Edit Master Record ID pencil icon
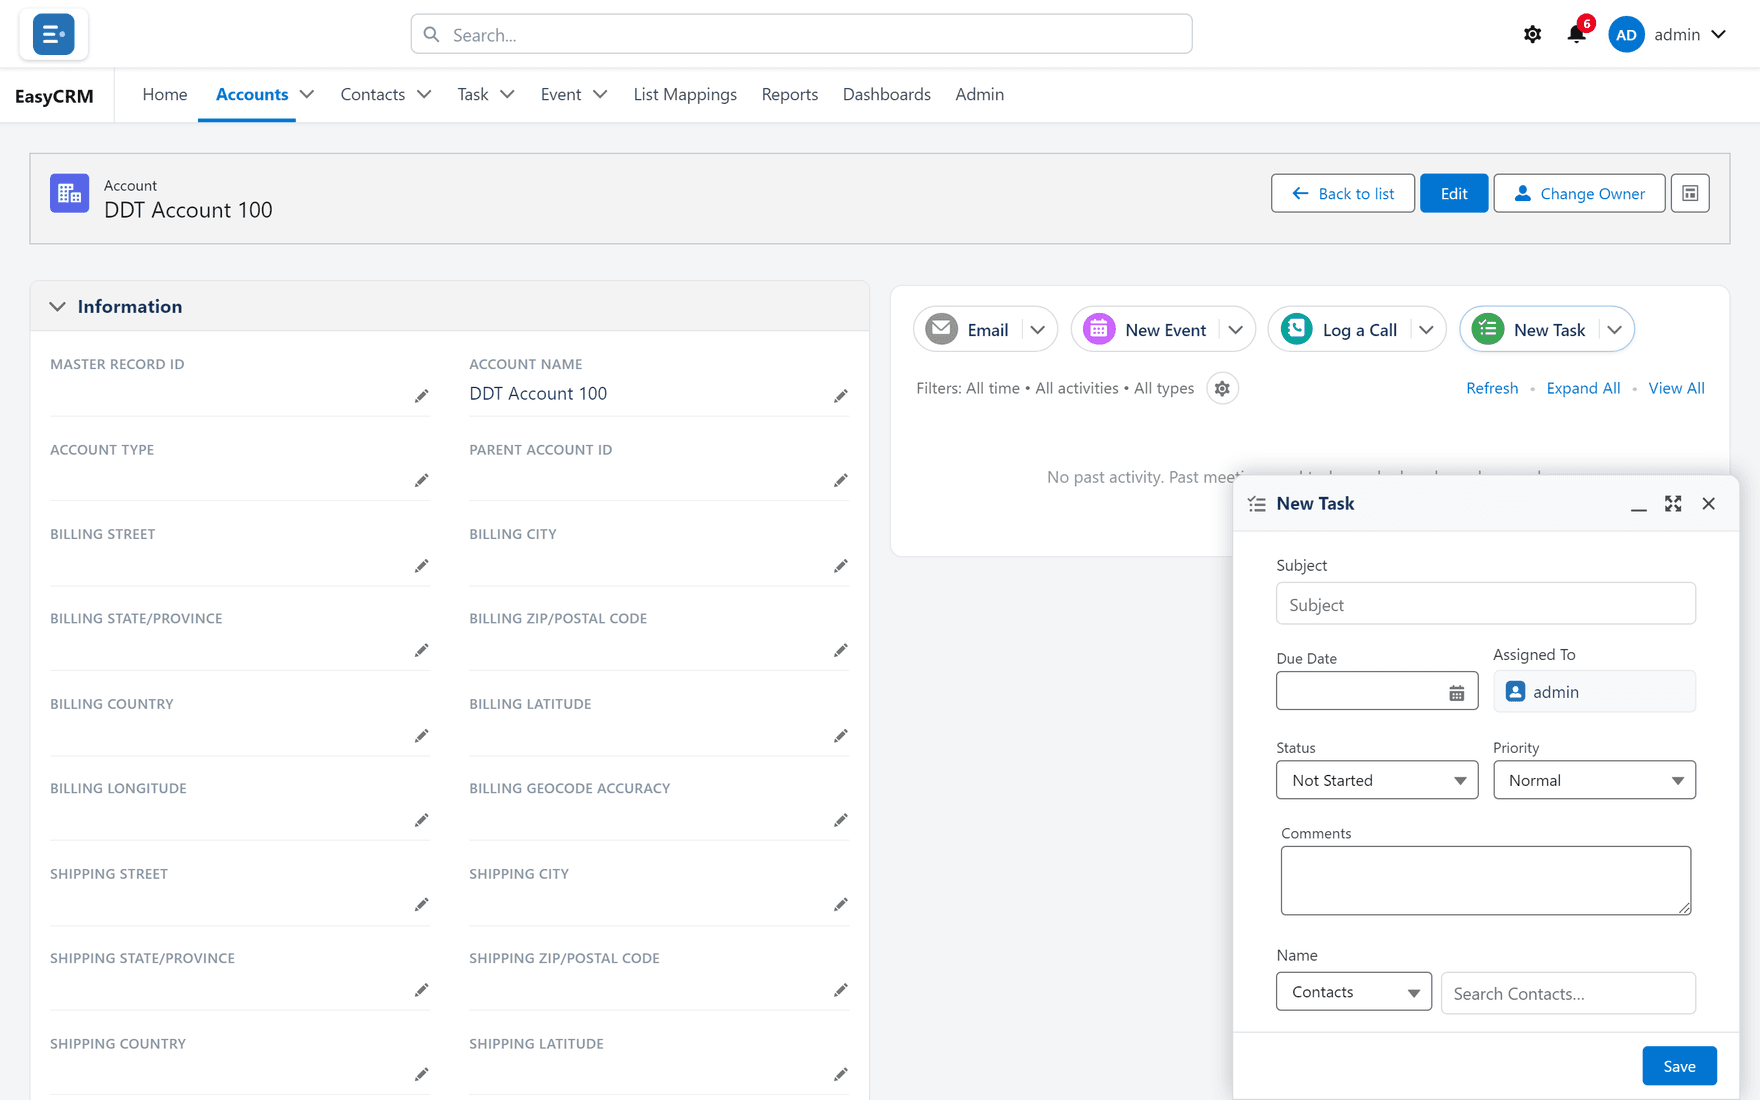Viewport: 1760px width, 1100px height. tap(422, 396)
